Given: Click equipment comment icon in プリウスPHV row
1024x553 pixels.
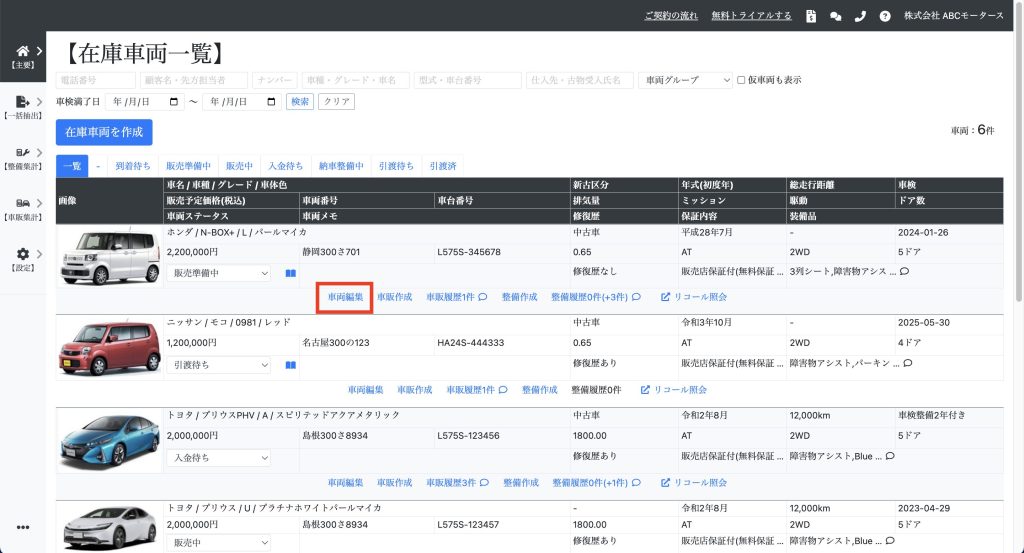Looking at the screenshot, I should click(x=890, y=456).
